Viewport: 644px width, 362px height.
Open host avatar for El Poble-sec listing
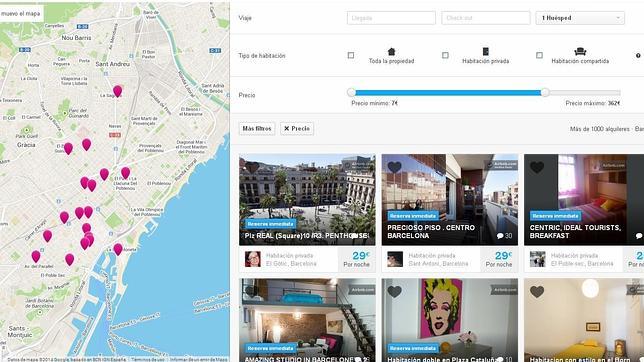click(537, 259)
